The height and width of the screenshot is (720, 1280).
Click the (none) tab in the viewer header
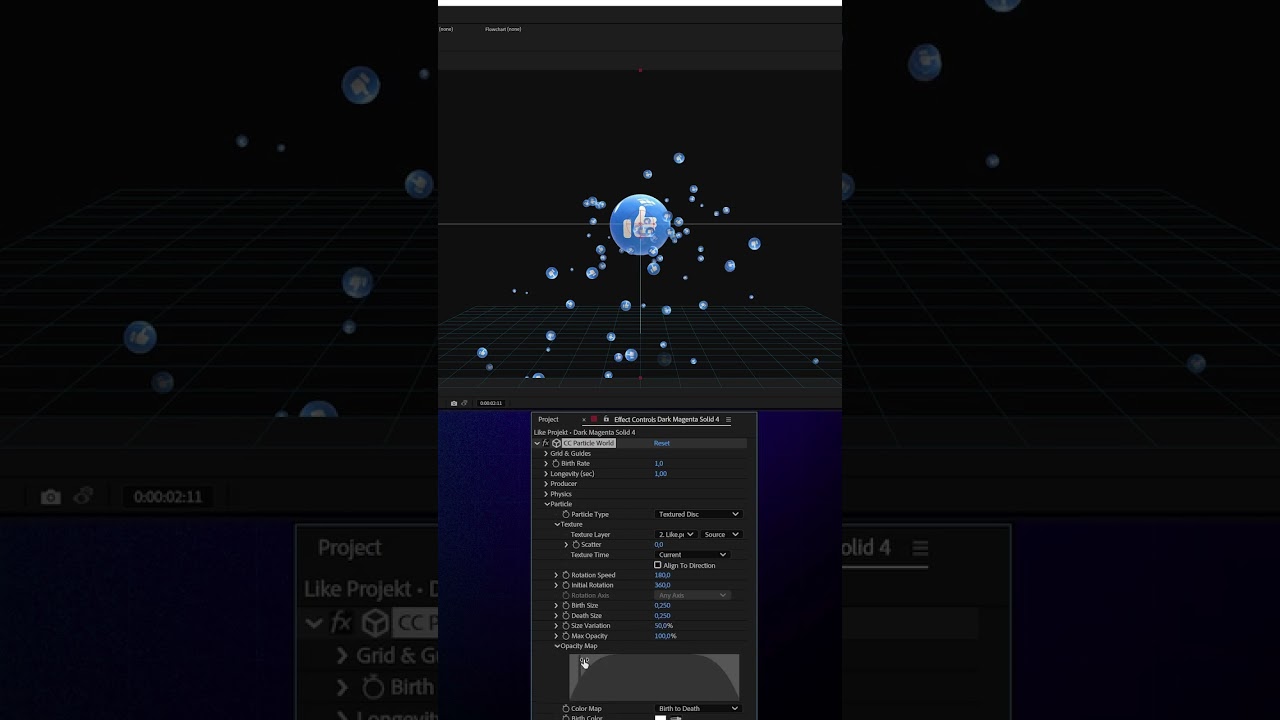click(446, 29)
